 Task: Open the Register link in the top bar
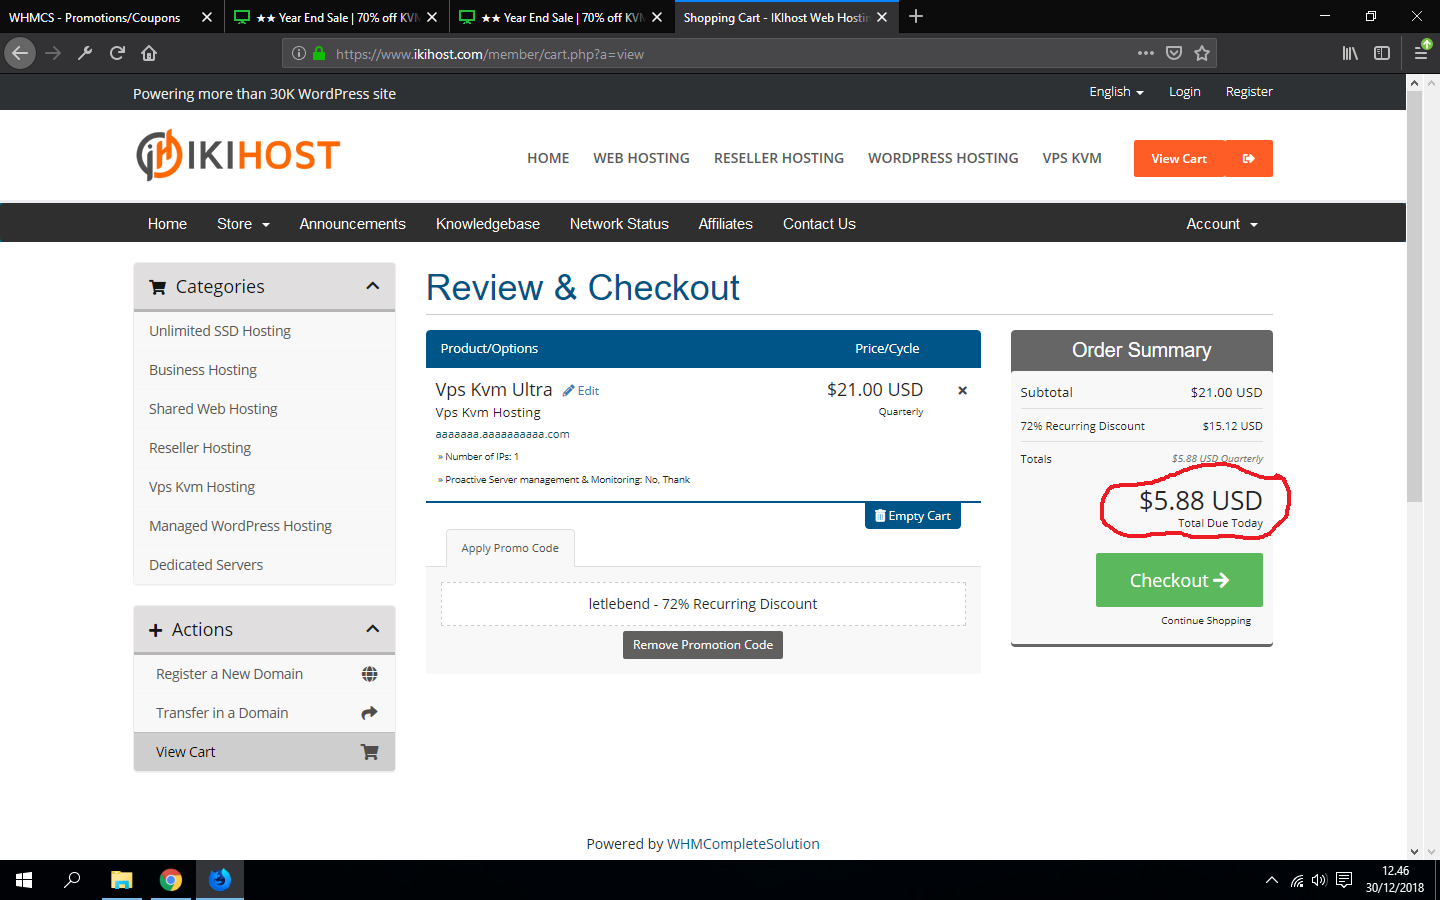1249,92
